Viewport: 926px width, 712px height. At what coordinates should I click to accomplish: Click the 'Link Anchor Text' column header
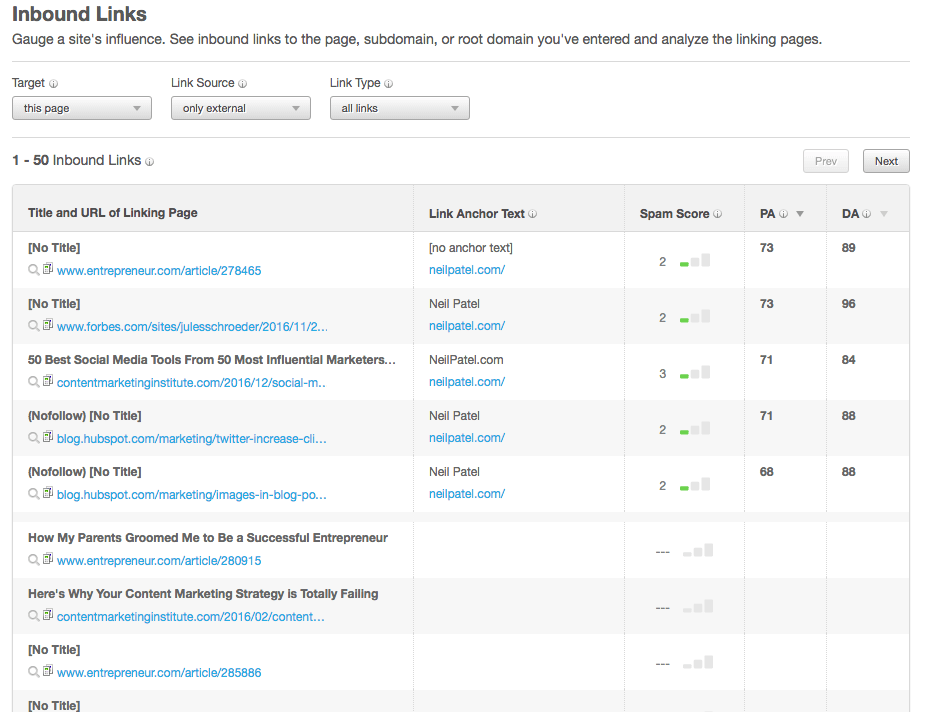477,214
